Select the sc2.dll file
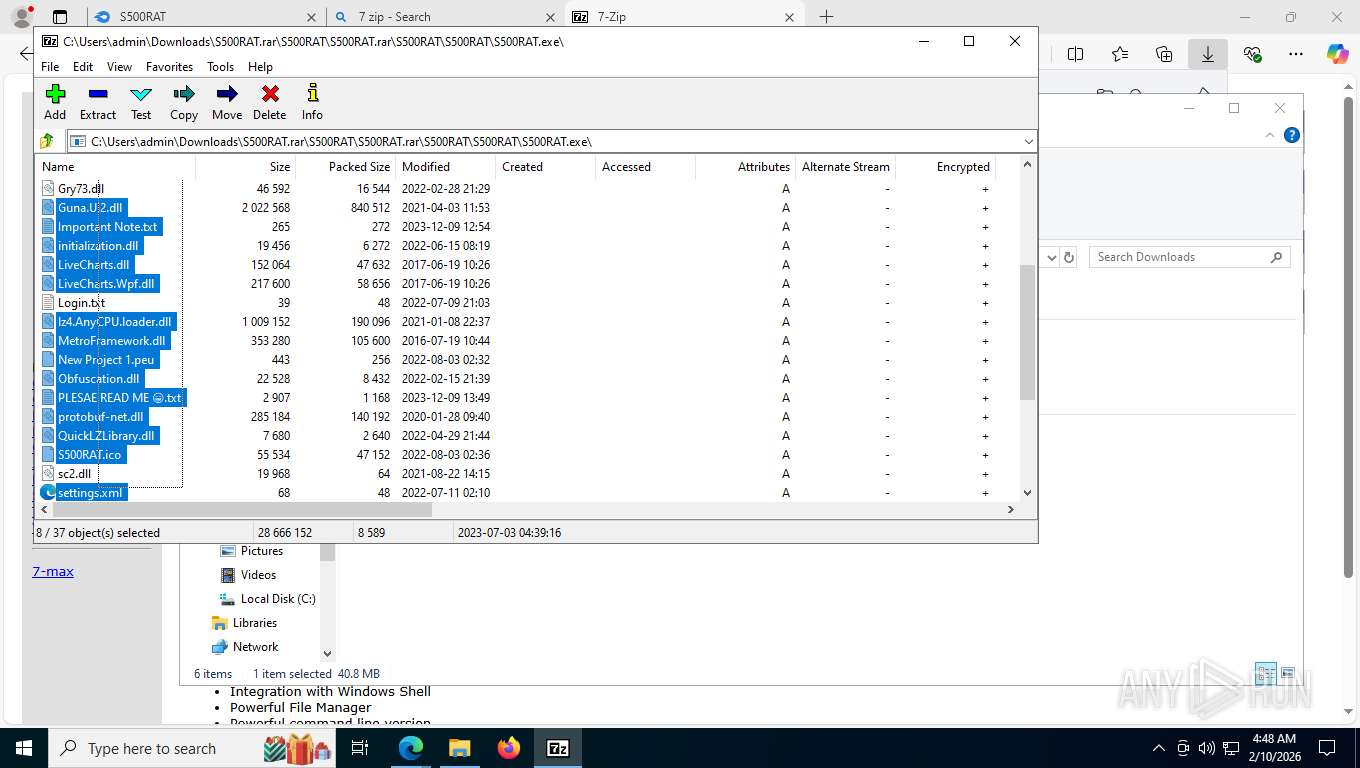The height and width of the screenshot is (768, 1360). pos(74,474)
